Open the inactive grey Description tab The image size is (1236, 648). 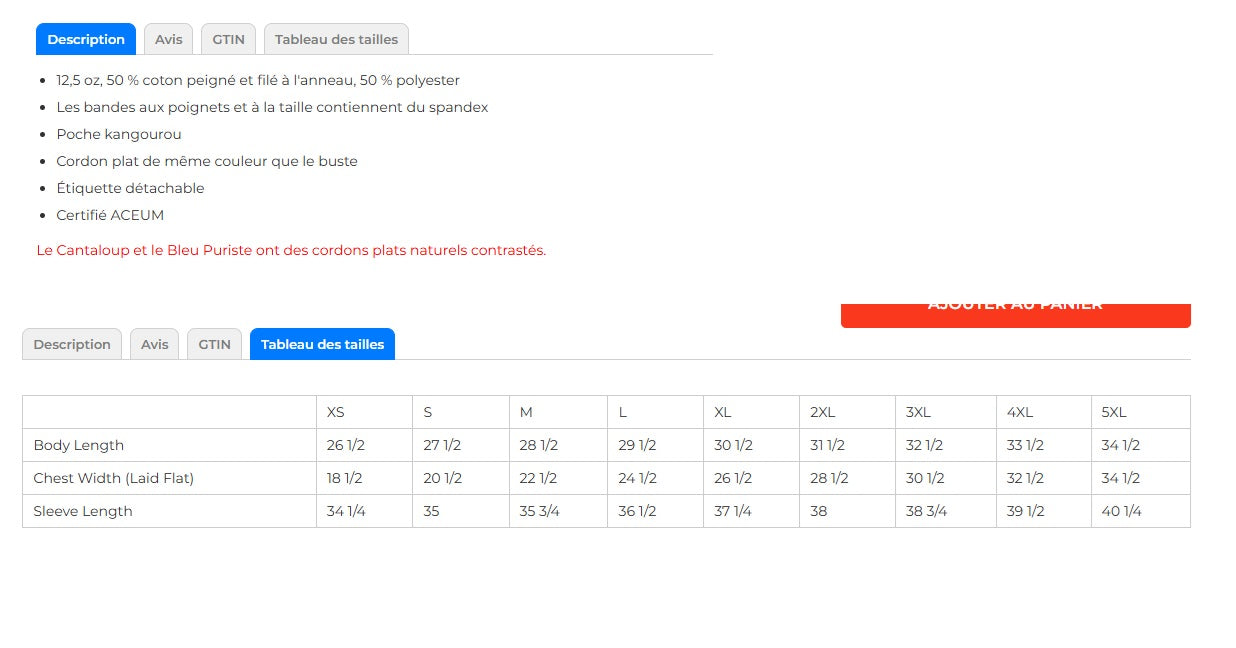(72, 344)
